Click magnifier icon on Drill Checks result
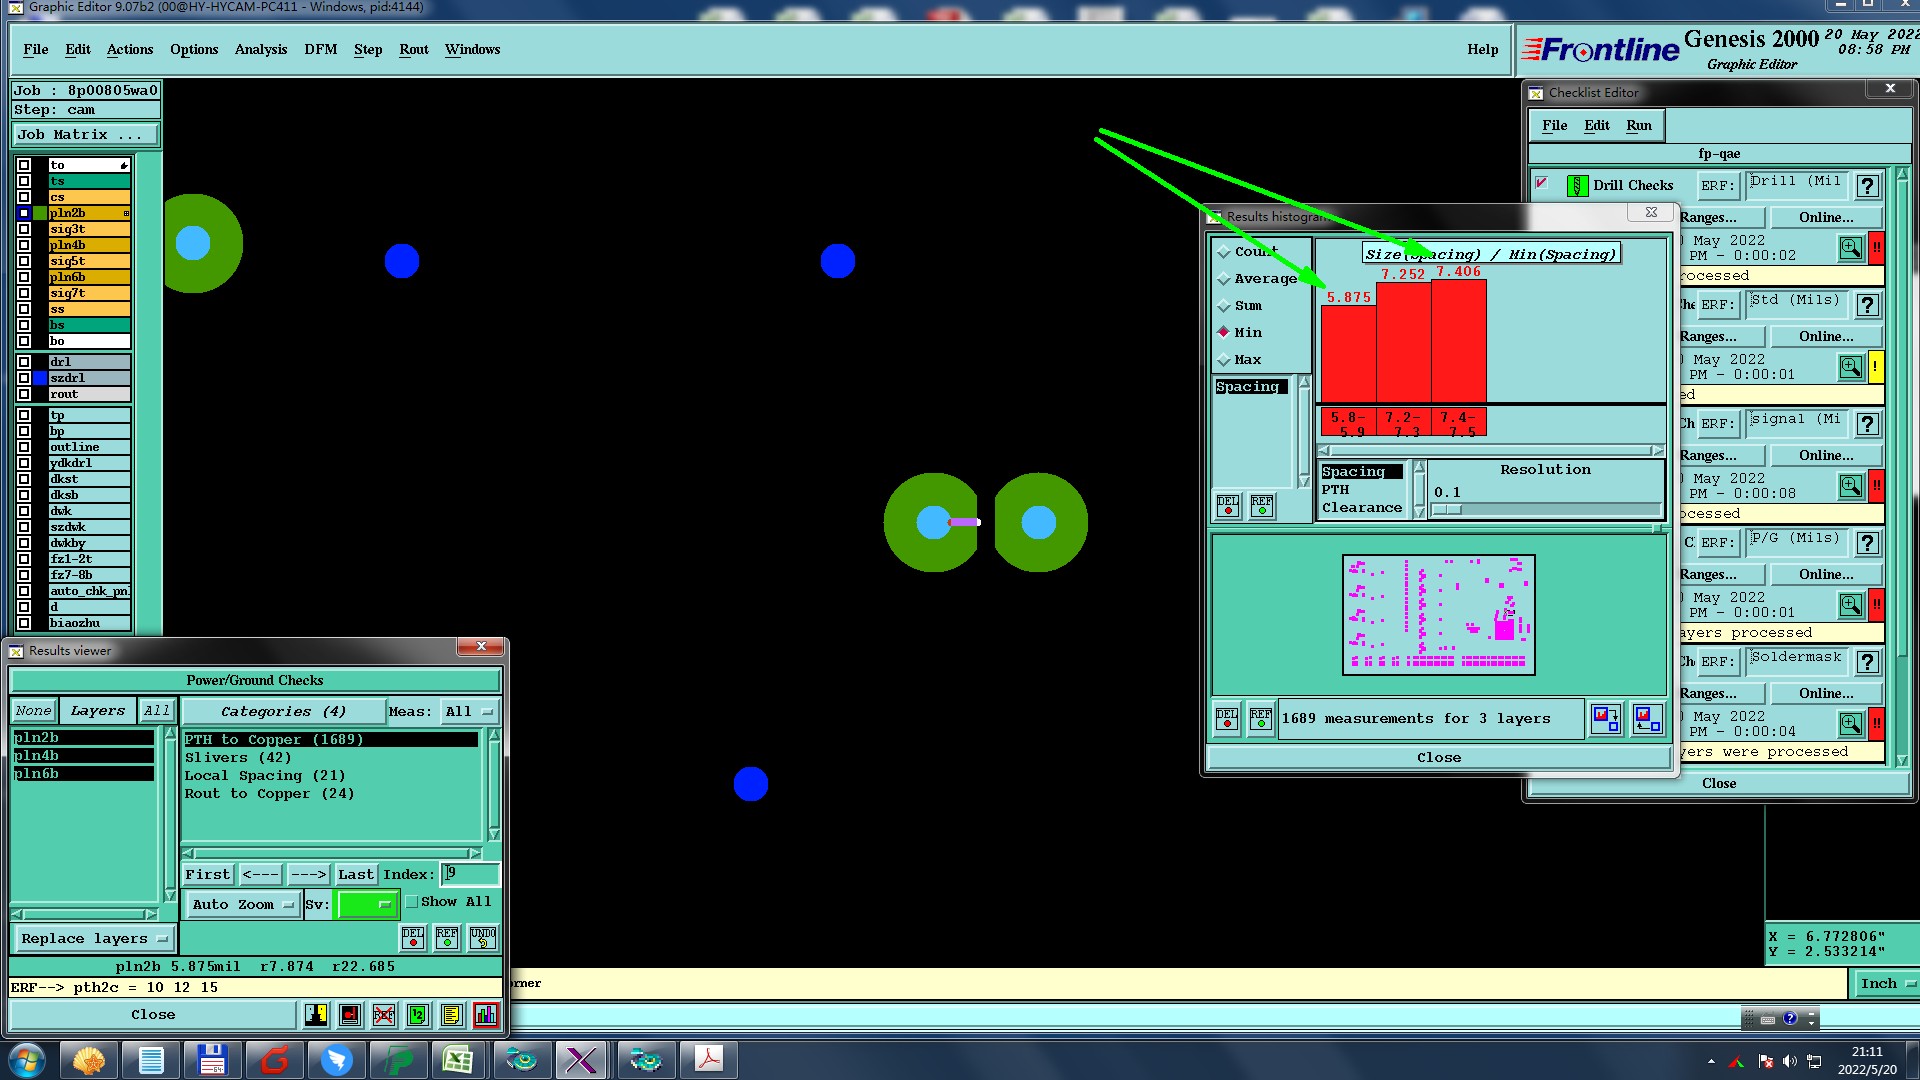 (1850, 248)
